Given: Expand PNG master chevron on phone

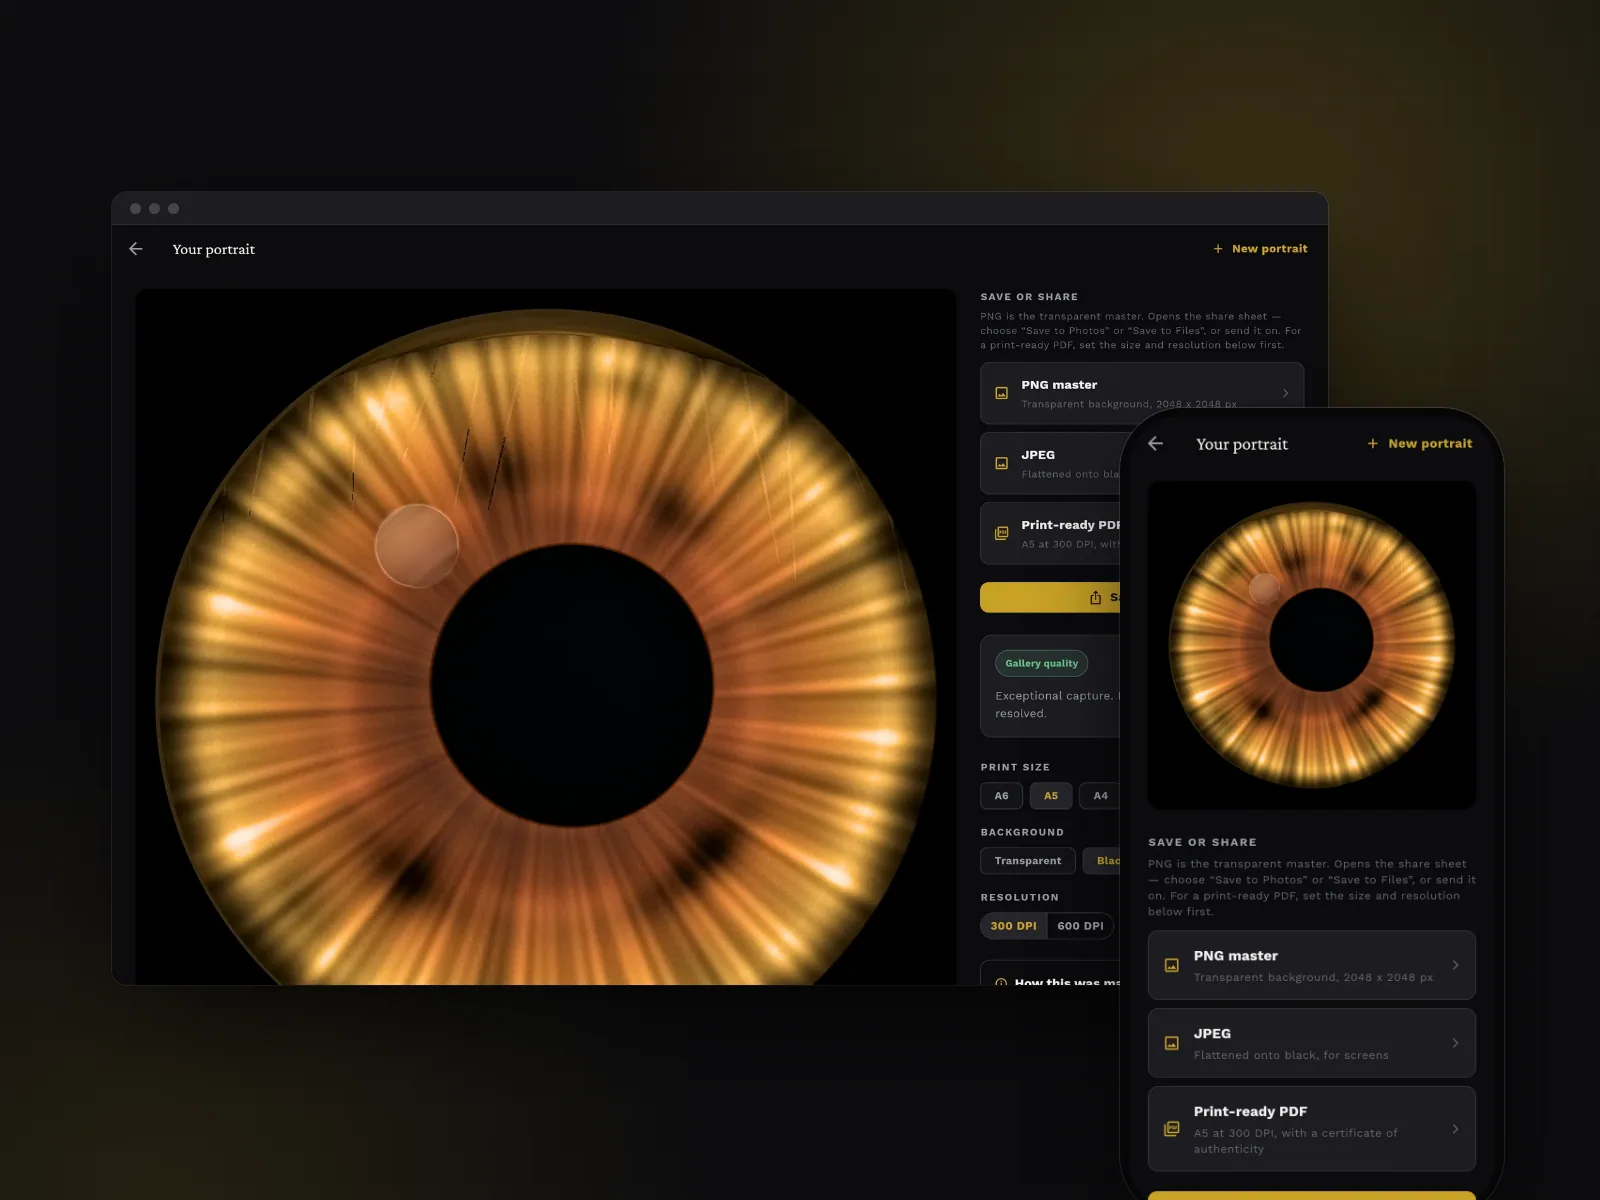Looking at the screenshot, I should coord(1455,965).
